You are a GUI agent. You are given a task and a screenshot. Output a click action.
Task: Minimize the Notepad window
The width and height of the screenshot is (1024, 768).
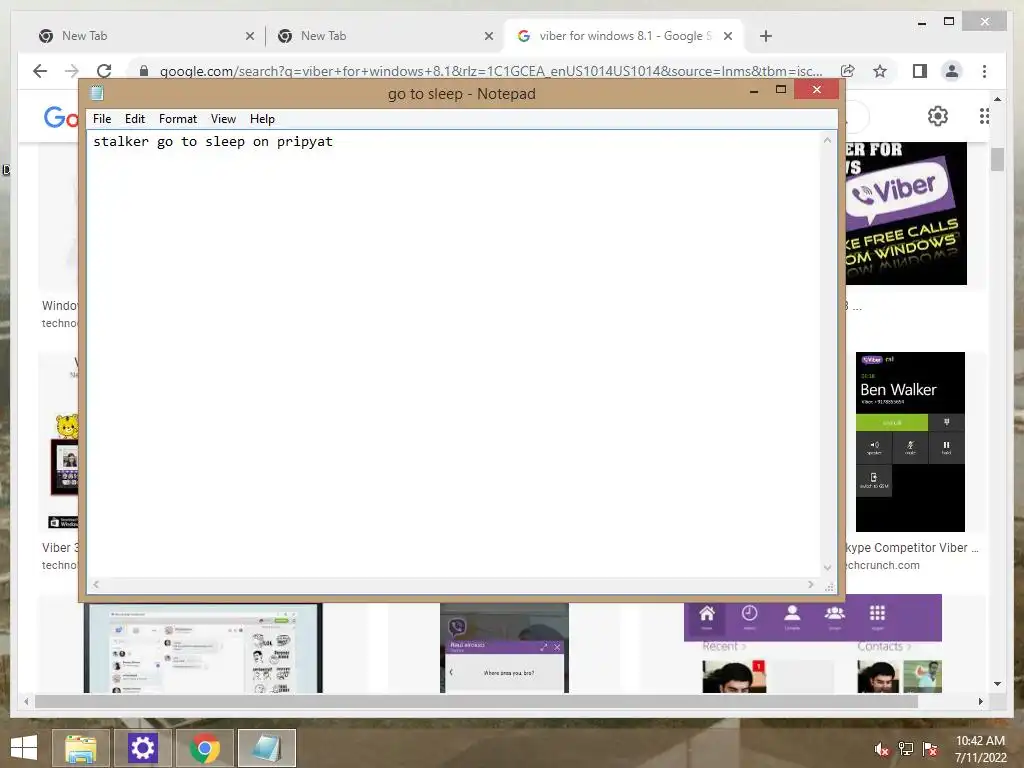pos(754,90)
